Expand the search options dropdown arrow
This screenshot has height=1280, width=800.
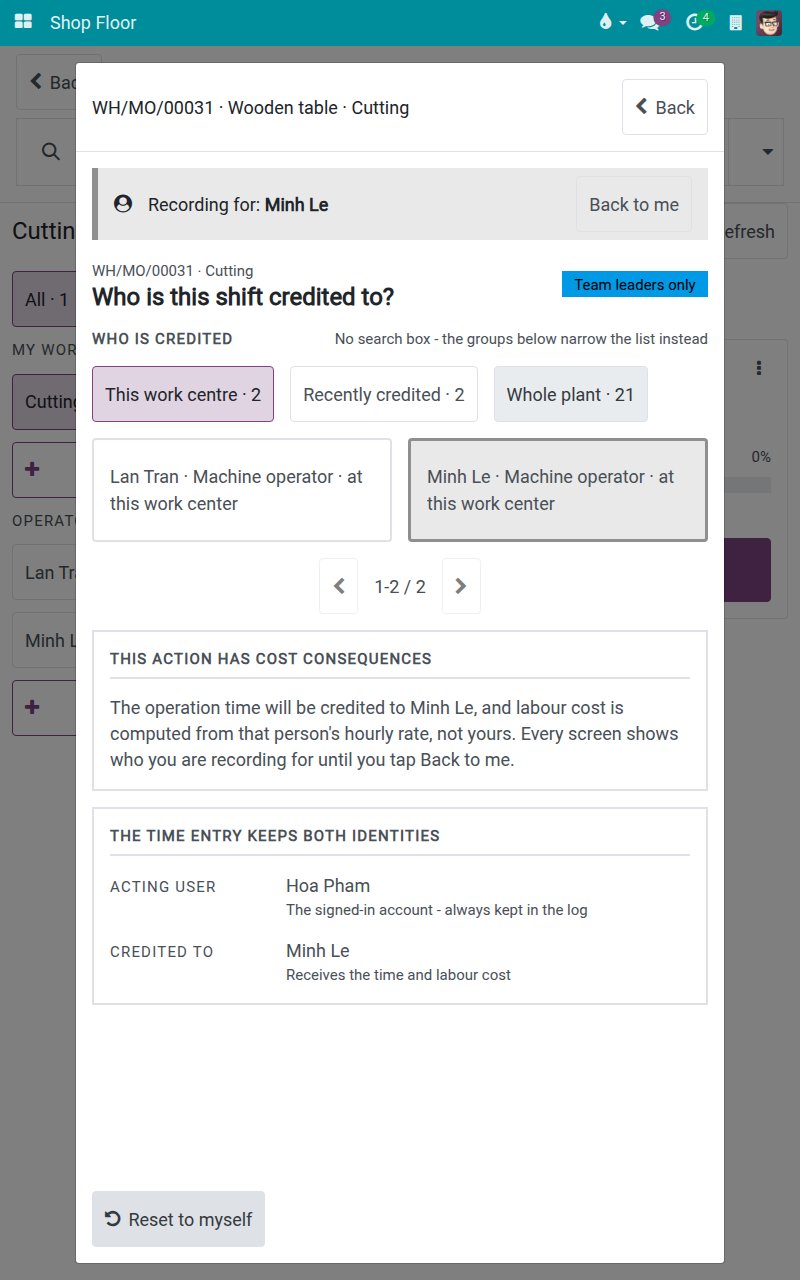[768, 152]
